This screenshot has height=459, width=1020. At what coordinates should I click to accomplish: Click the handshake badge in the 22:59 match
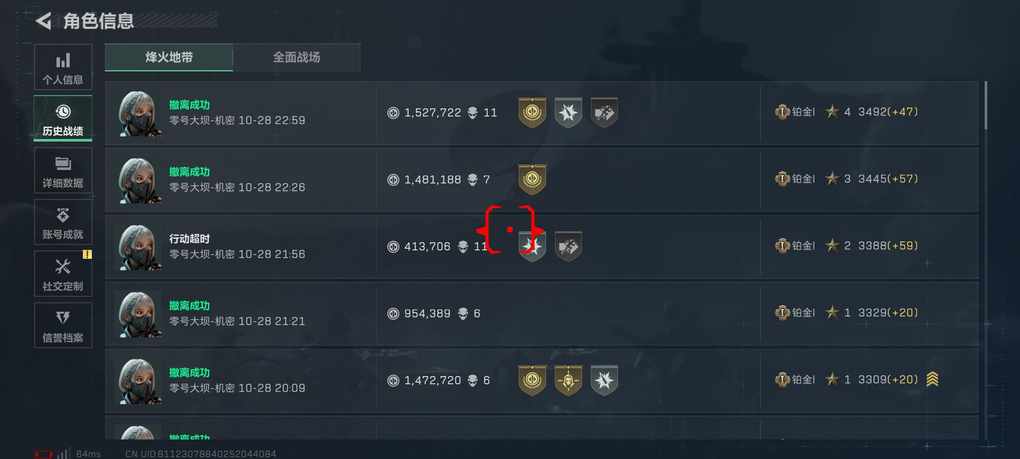(604, 112)
